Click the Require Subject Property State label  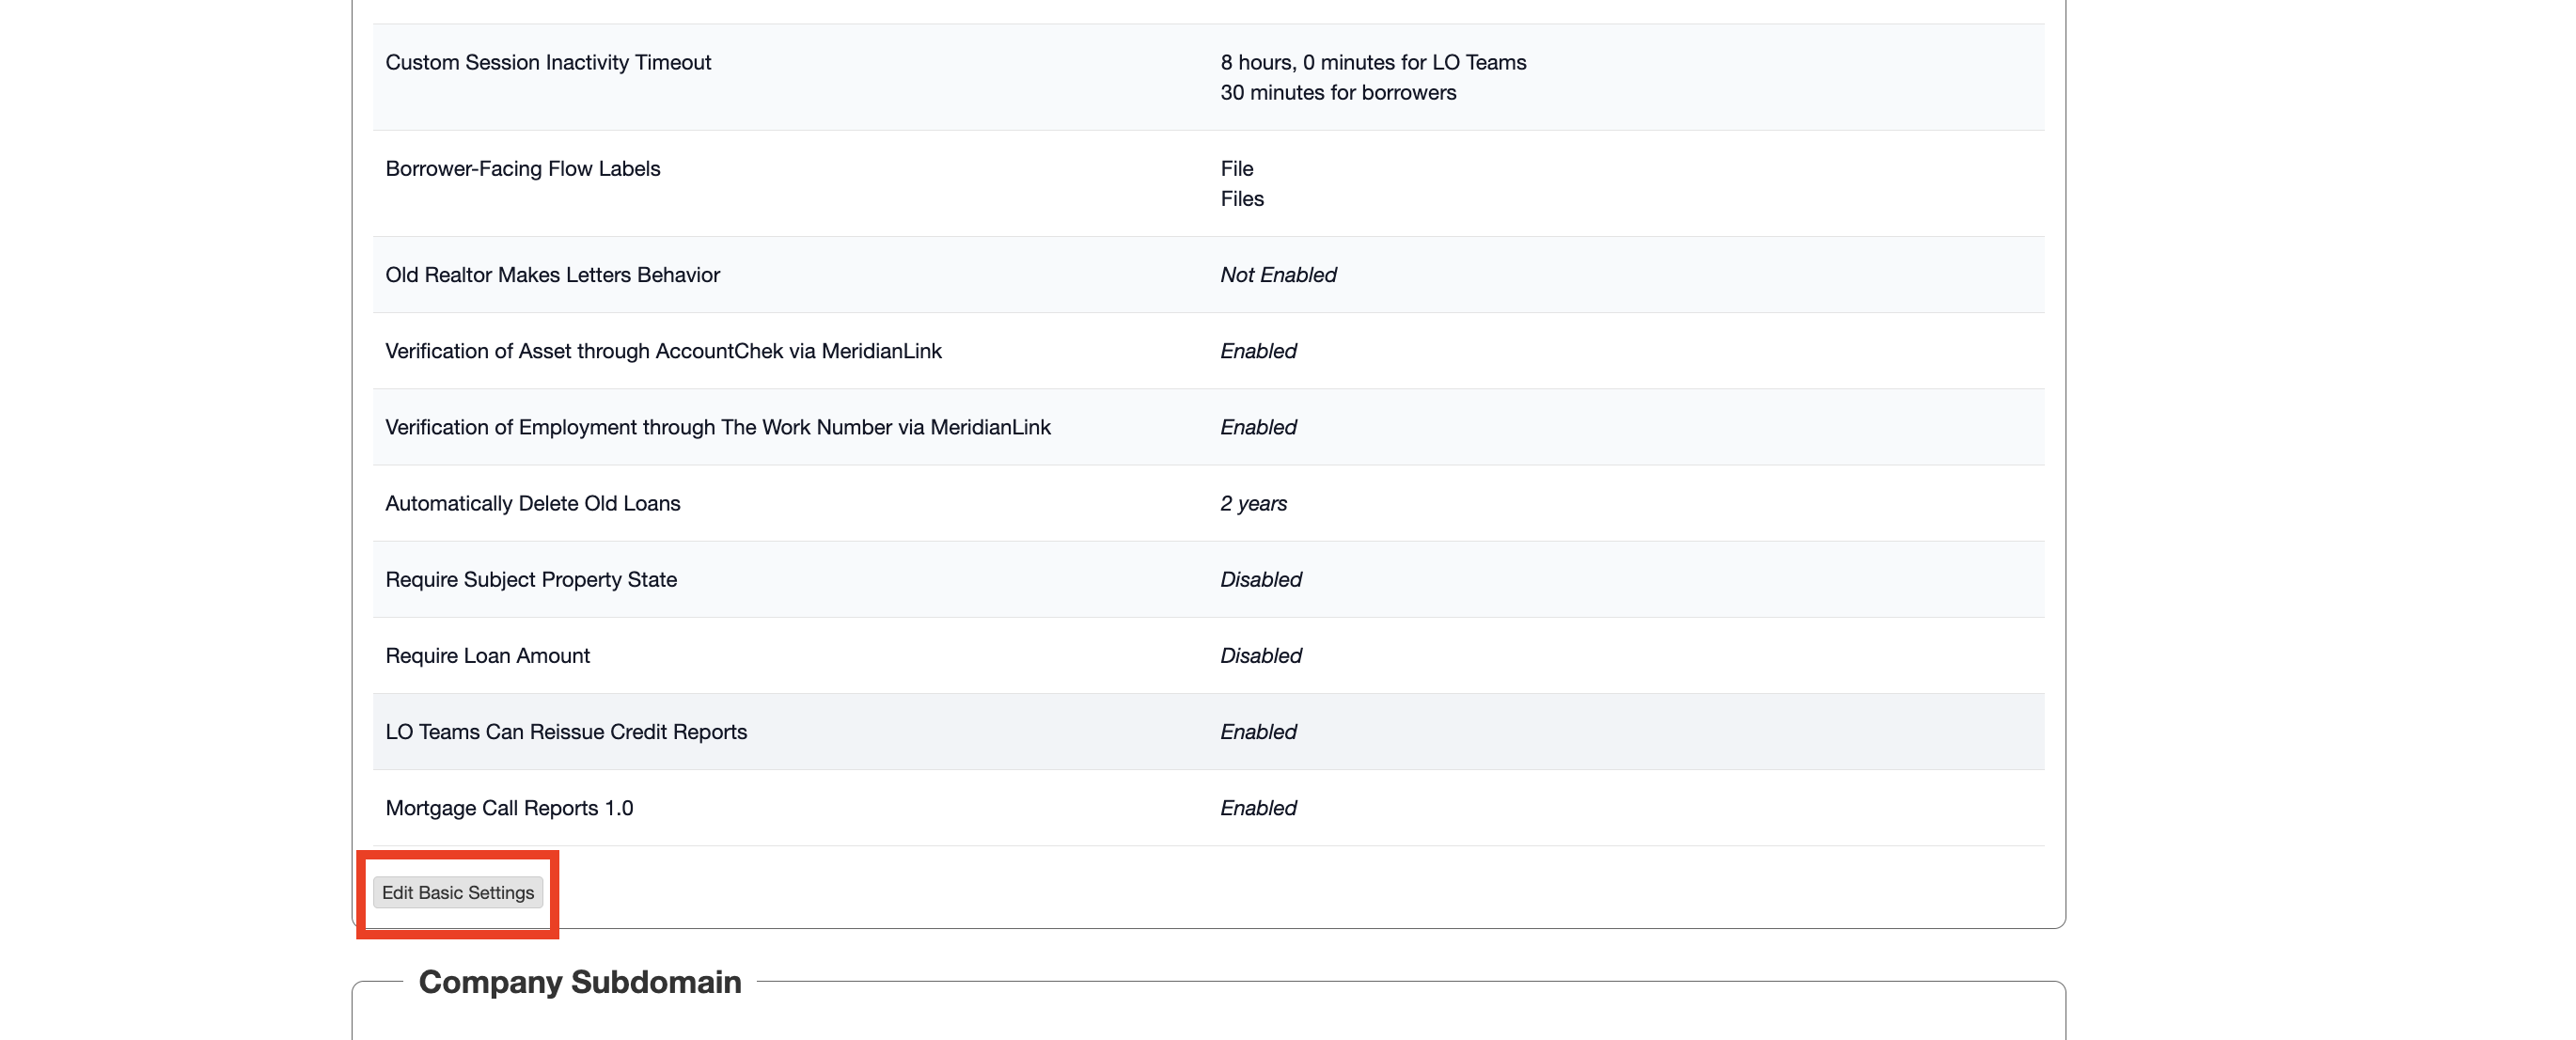tap(531, 579)
